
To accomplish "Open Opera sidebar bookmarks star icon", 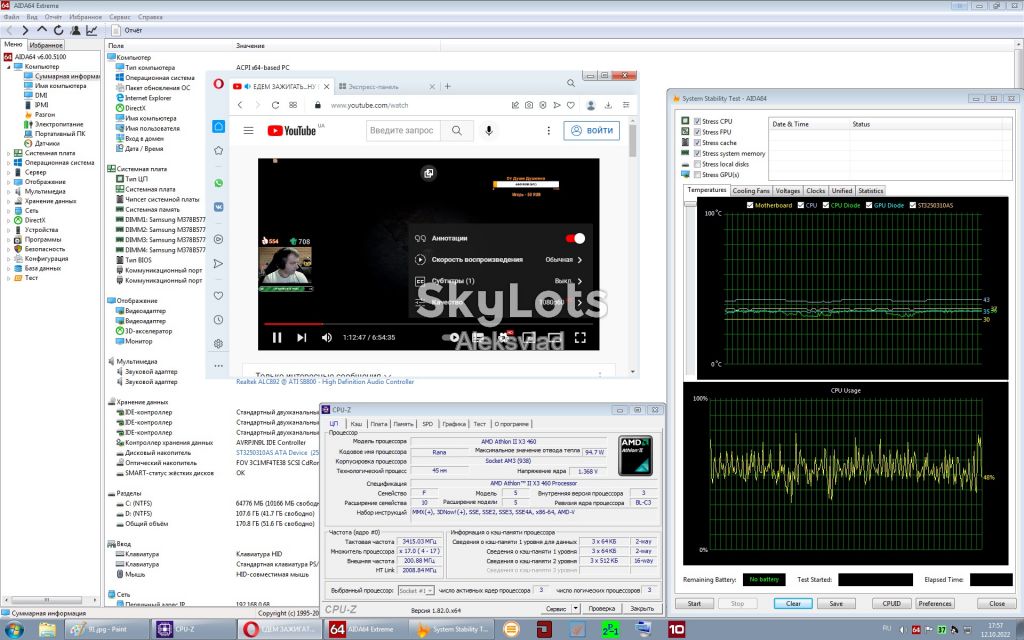I will [219, 150].
